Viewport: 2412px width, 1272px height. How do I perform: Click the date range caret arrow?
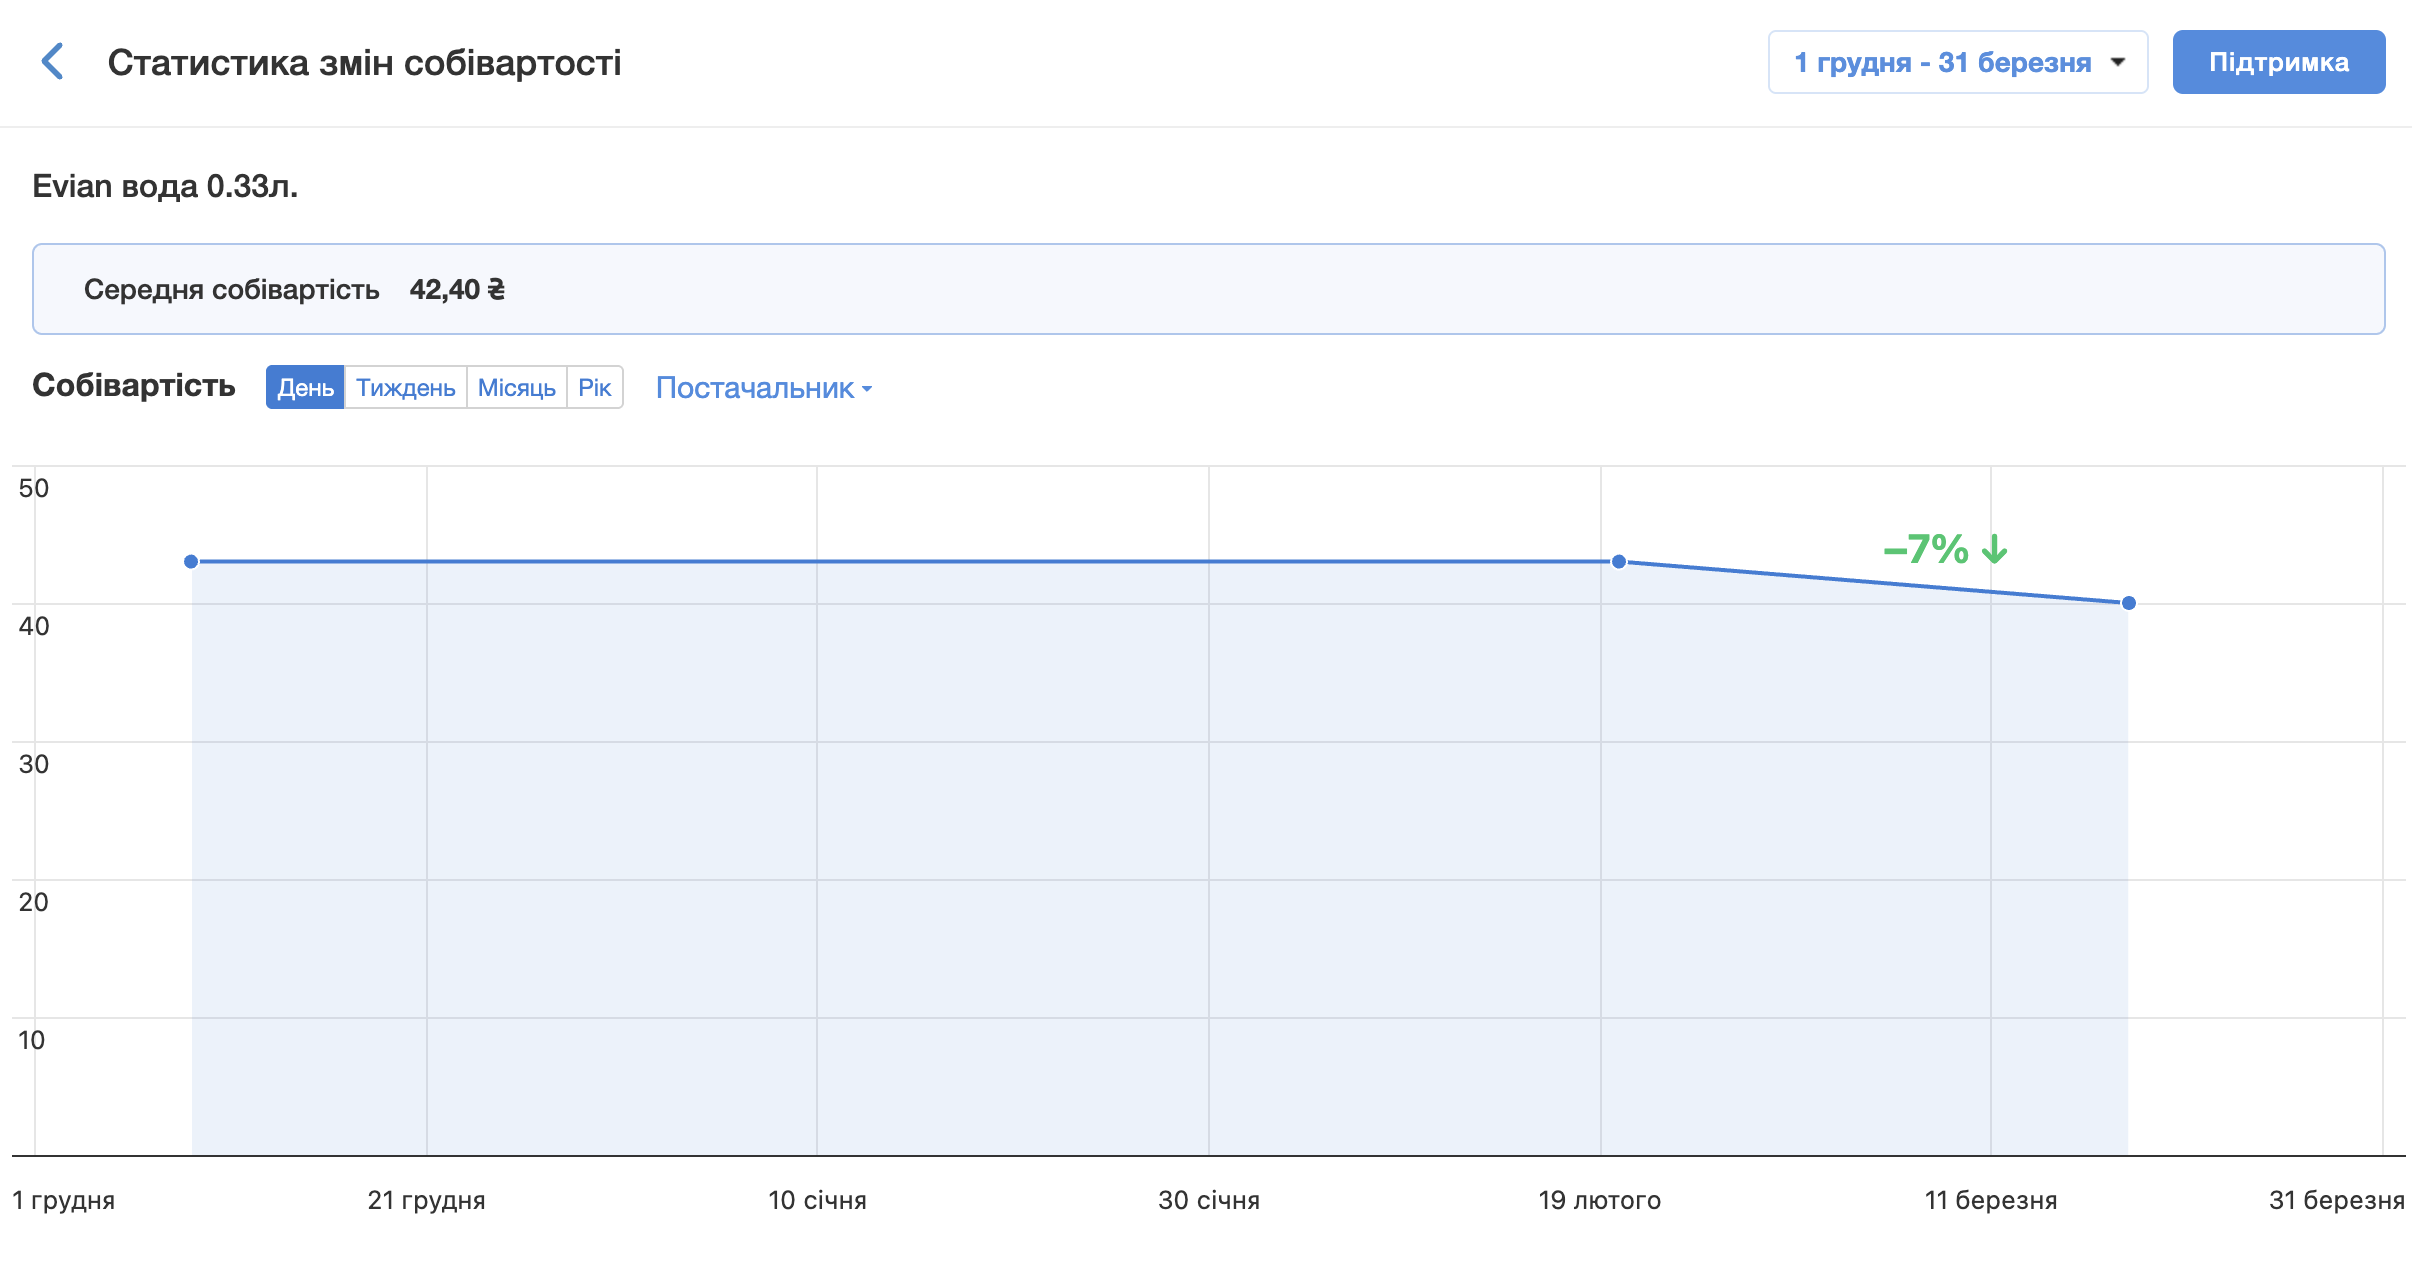[2118, 62]
